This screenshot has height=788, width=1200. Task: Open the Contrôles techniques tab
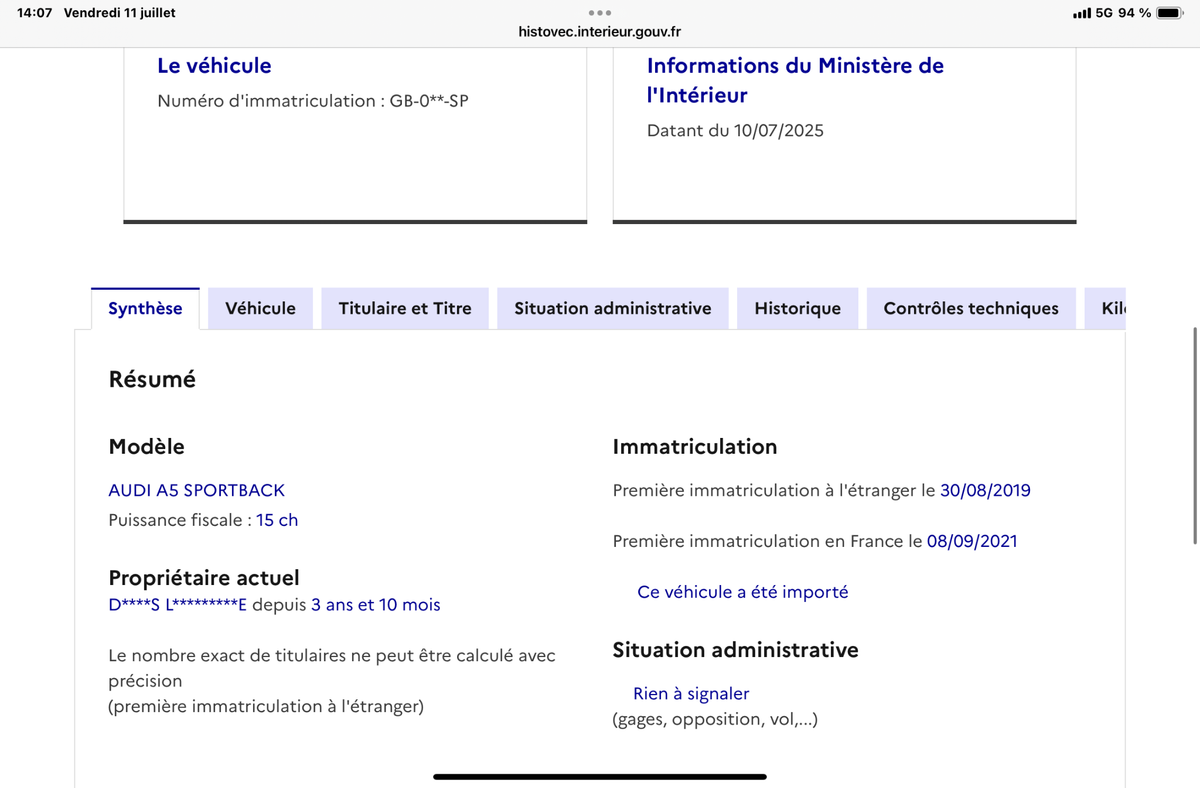pos(971,308)
